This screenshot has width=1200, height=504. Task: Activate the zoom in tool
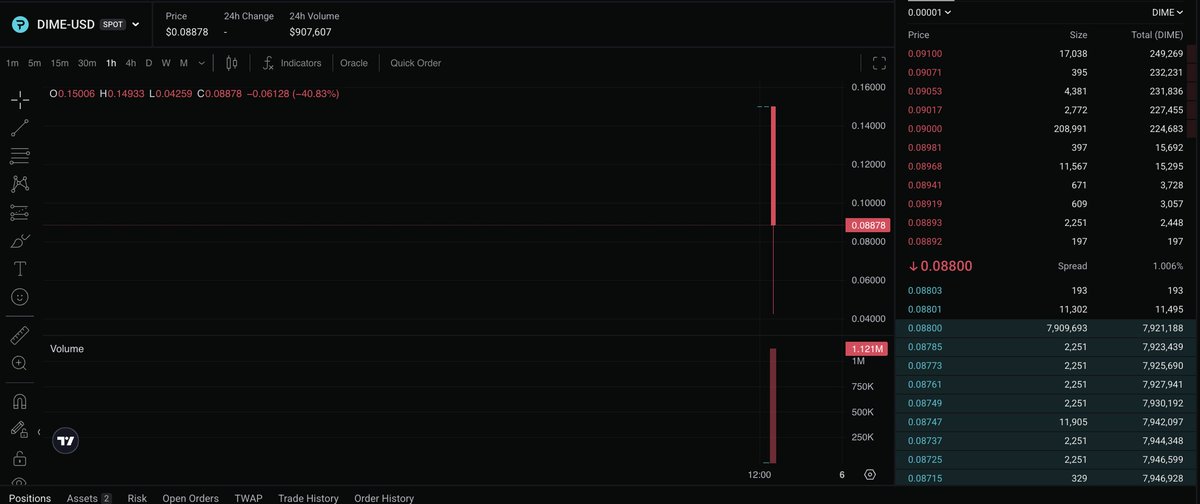click(x=19, y=363)
